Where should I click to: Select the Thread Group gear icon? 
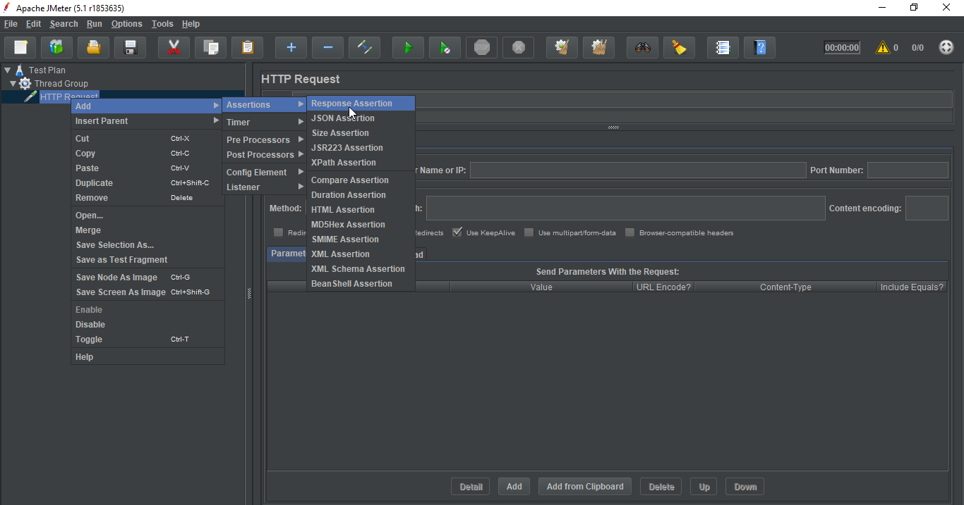tap(25, 83)
